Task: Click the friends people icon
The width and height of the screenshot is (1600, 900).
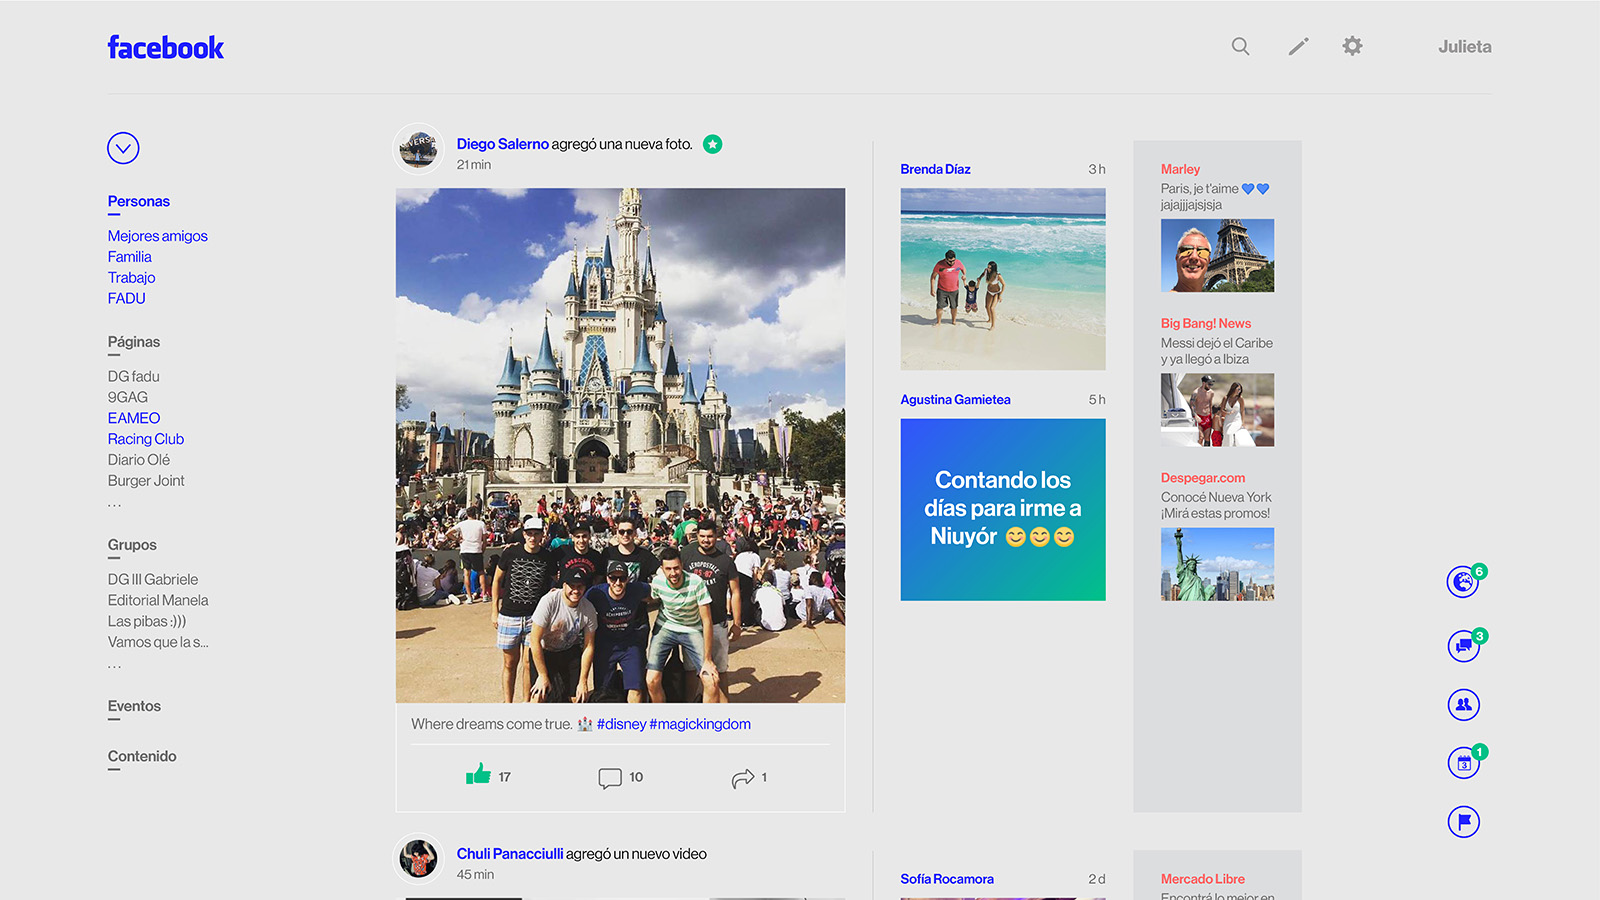Action: pos(1463,705)
